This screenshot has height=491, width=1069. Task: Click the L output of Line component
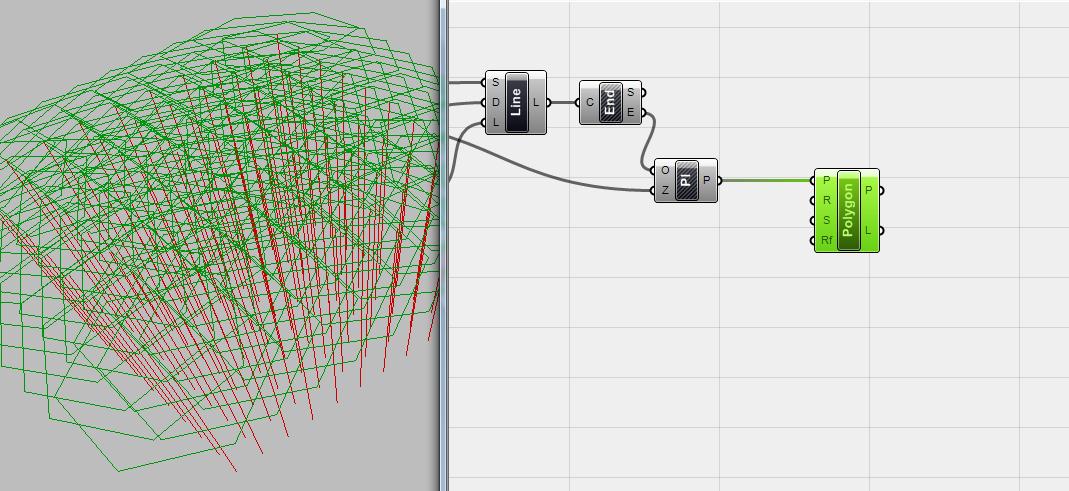pyautogui.click(x=537, y=102)
